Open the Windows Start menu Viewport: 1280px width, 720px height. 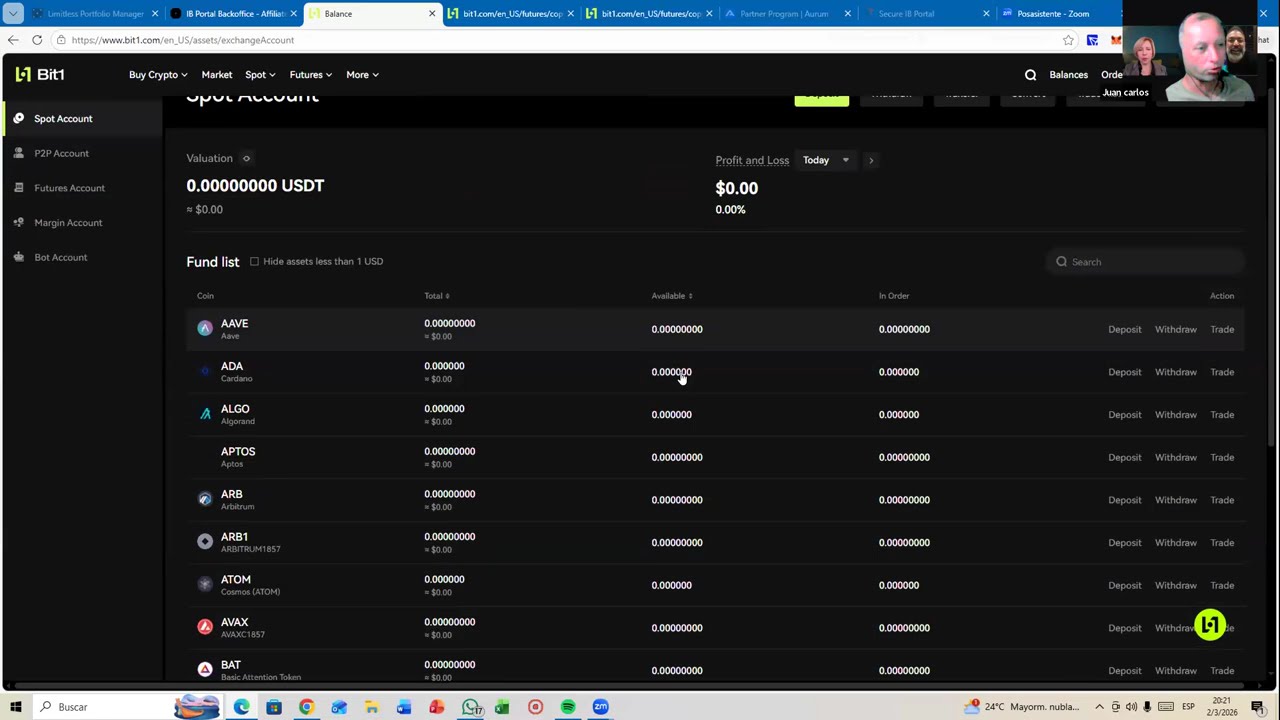(15, 707)
